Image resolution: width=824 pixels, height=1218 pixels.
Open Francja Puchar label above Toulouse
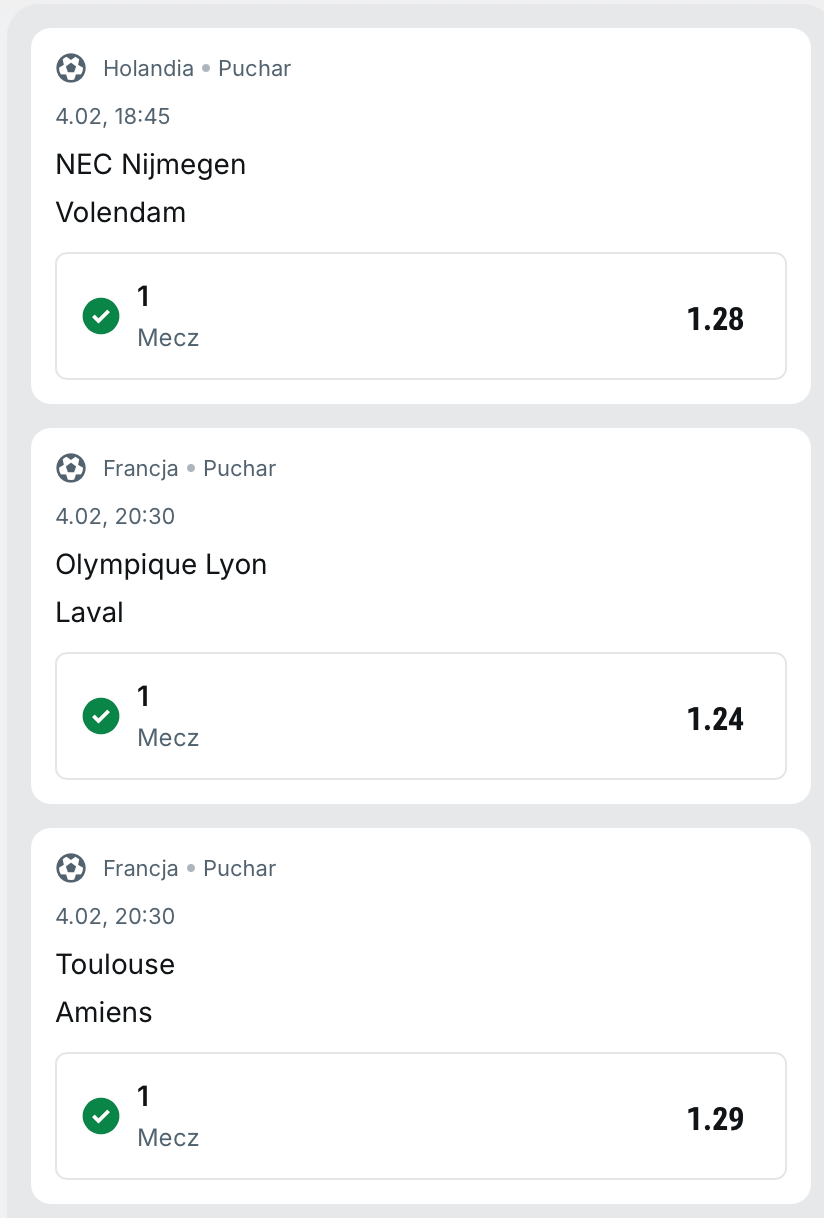[x=189, y=869]
